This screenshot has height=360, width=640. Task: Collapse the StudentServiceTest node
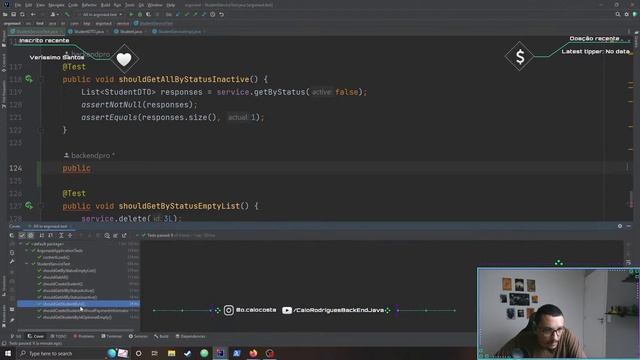pos(27,264)
